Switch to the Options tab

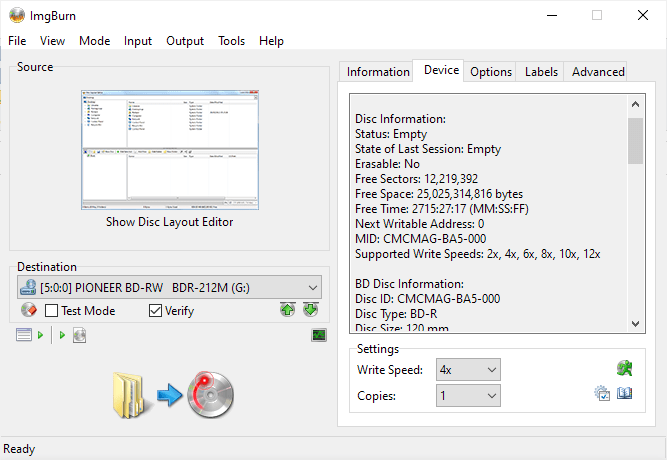click(491, 71)
